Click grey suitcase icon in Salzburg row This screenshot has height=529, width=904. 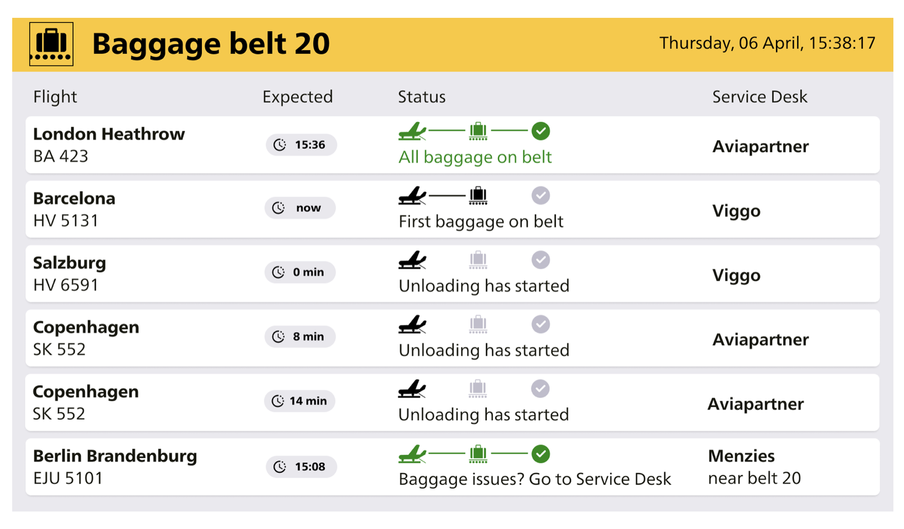pos(478,260)
